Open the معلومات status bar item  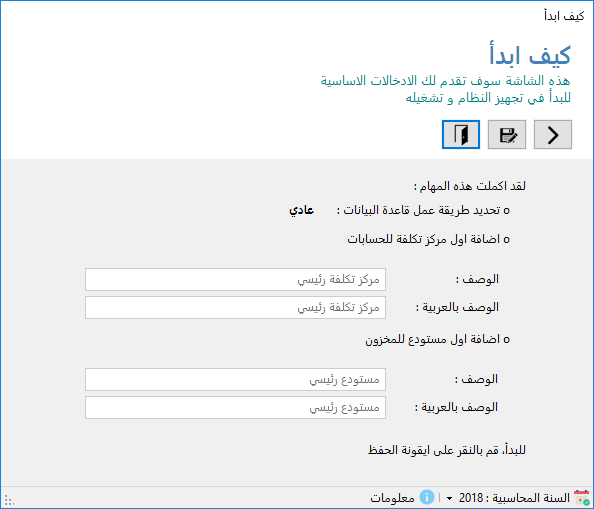click(x=392, y=498)
